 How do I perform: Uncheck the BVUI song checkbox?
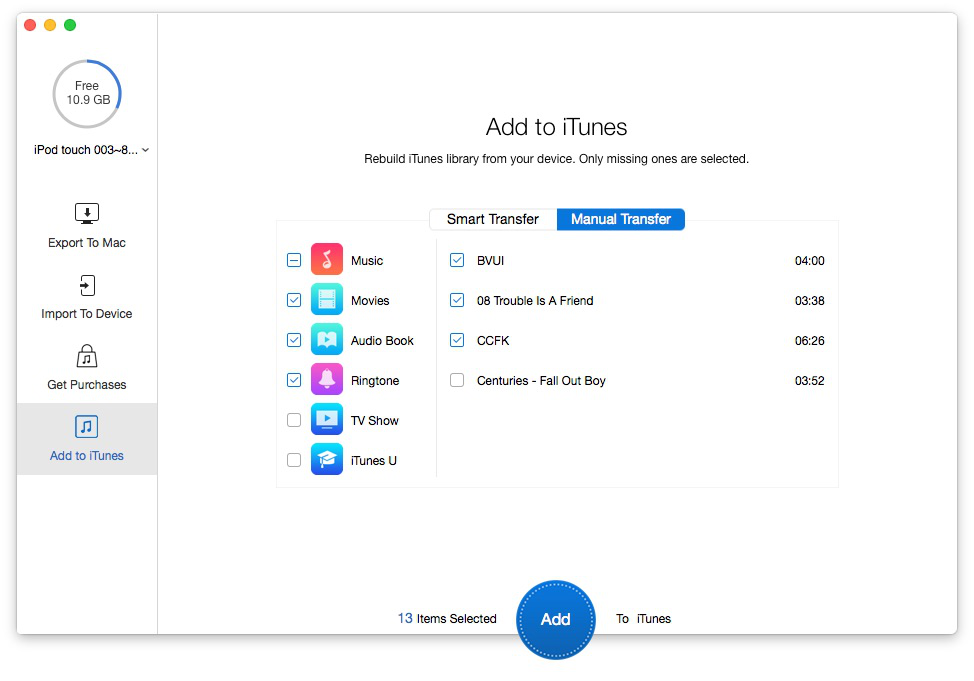[x=457, y=260]
